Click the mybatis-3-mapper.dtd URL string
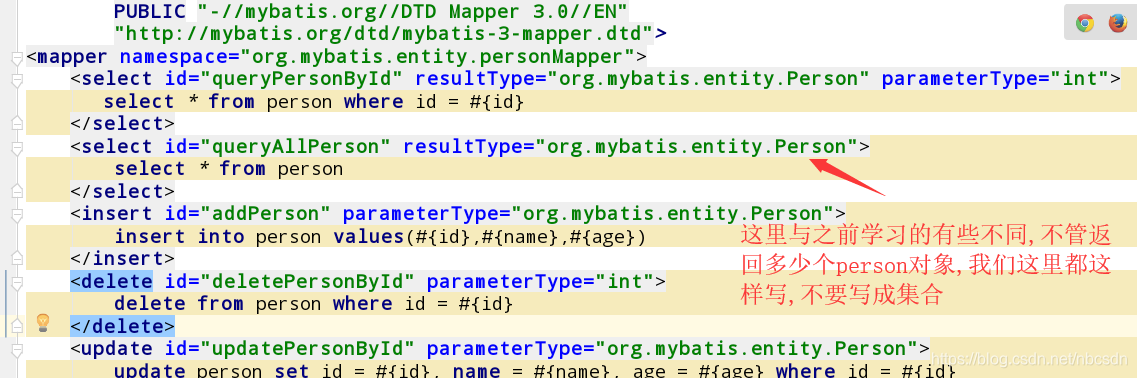 (x=384, y=33)
